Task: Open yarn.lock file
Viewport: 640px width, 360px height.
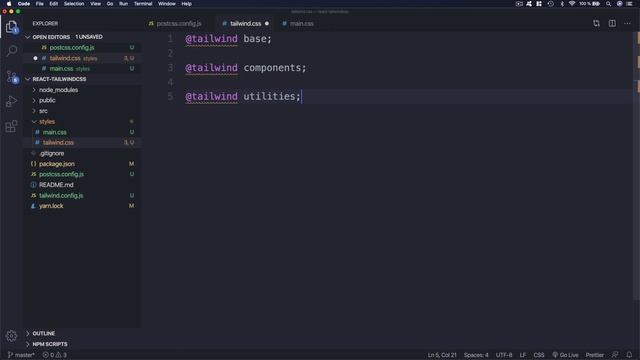Action: click(83, 206)
